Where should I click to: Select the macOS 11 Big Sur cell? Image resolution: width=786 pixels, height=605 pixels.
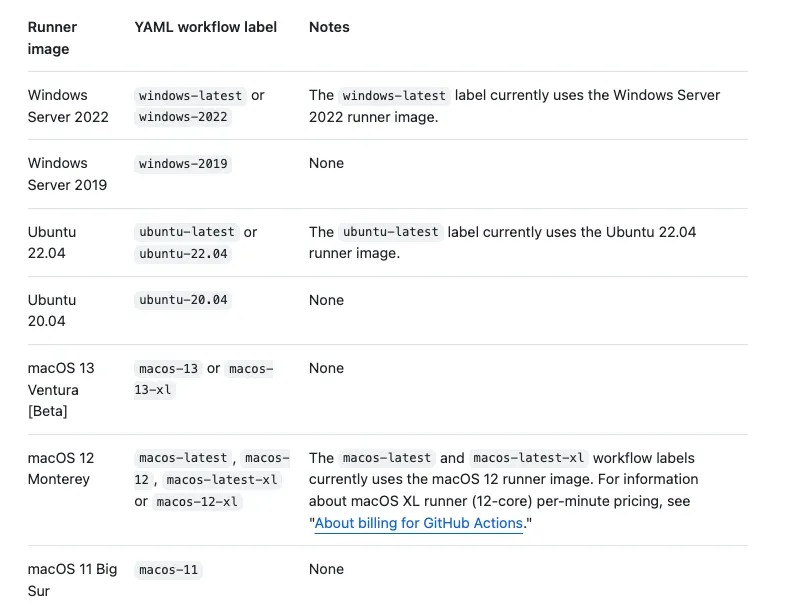[x=72, y=580]
